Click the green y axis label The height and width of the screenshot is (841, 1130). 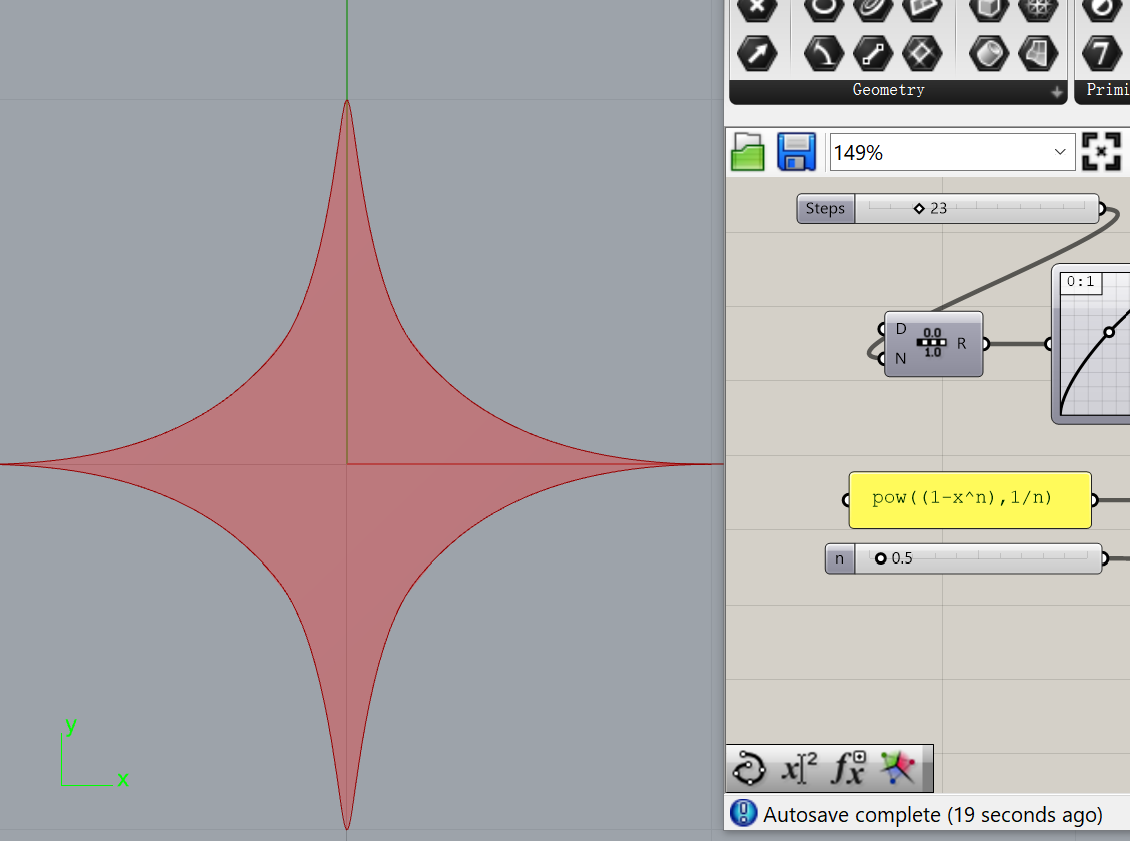pyautogui.click(x=71, y=725)
